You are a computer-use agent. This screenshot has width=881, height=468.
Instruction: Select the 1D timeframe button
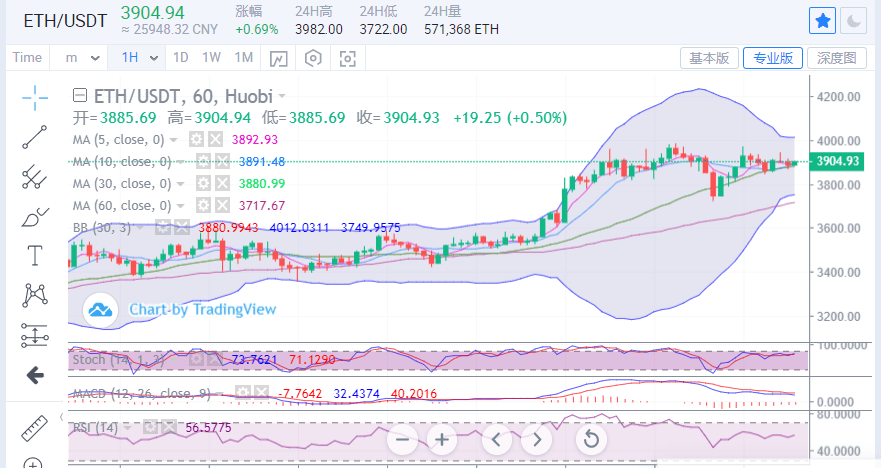point(181,58)
